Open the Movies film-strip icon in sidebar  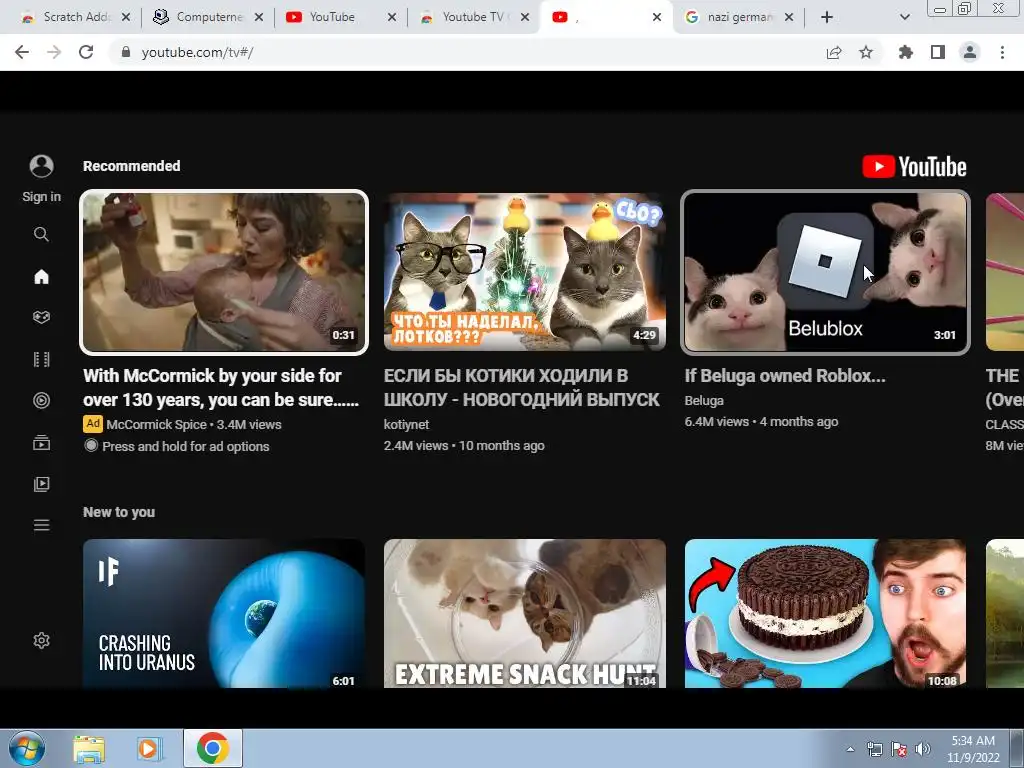[41, 359]
